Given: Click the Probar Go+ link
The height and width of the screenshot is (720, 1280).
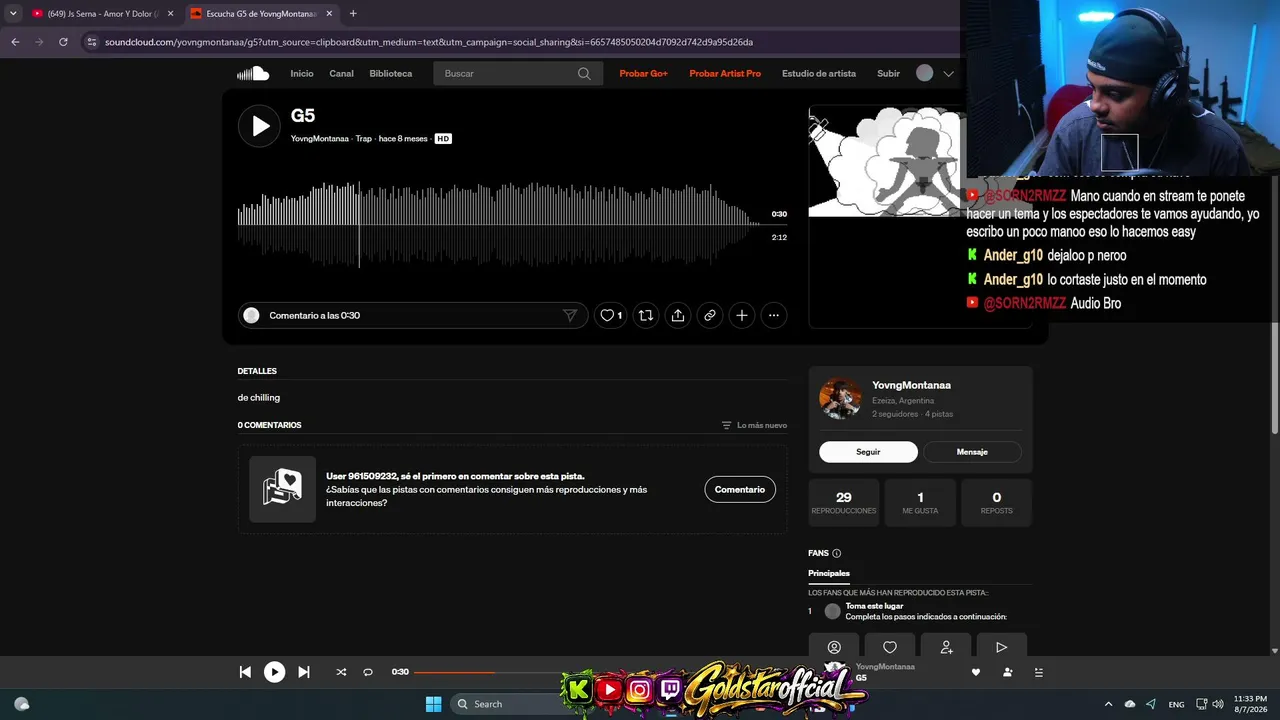Looking at the screenshot, I should pos(644,73).
